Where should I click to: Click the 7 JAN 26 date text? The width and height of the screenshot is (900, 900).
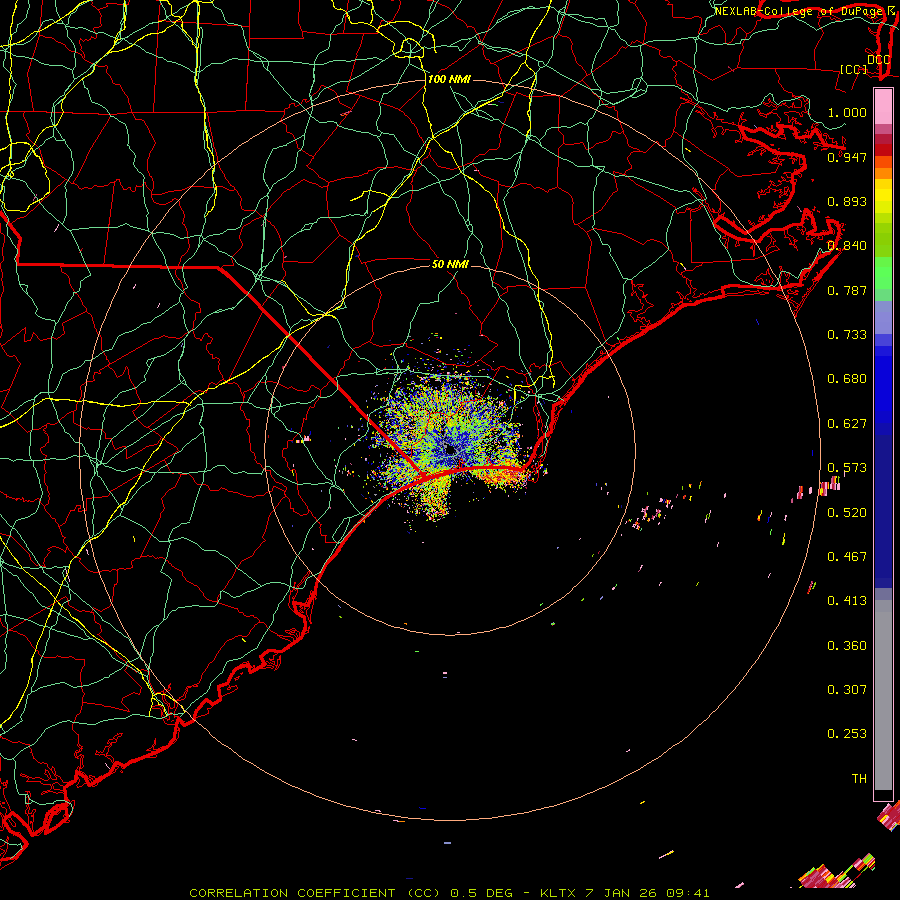click(x=622, y=893)
